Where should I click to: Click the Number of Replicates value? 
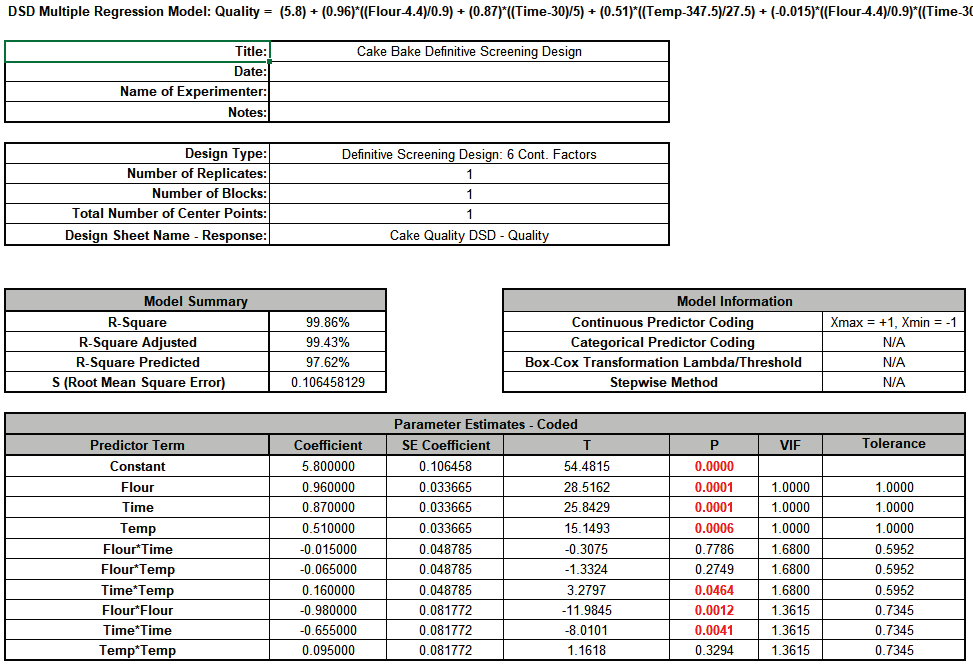click(470, 173)
